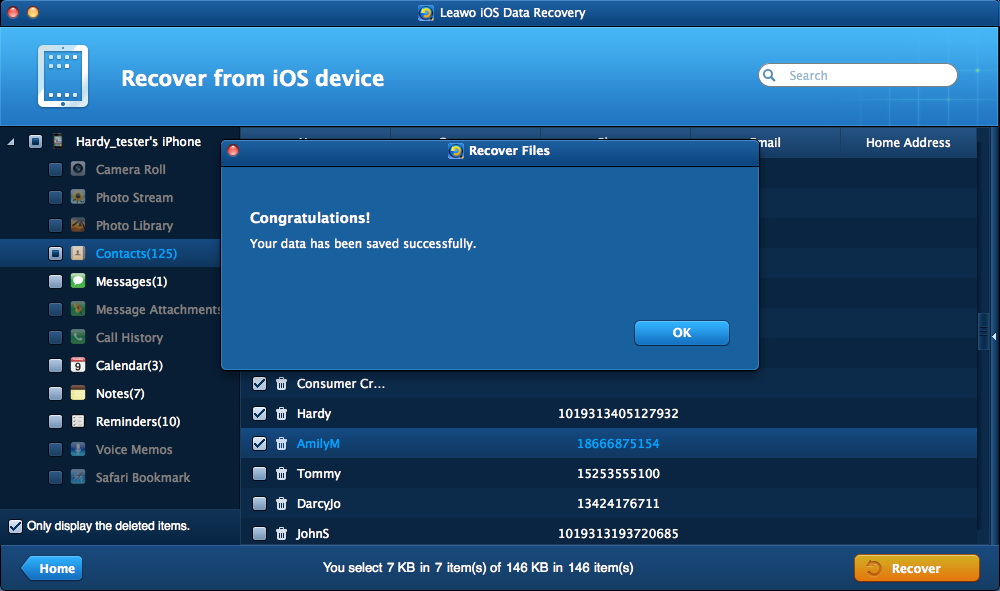Click the Calendar icon showing 9
1000x591 pixels.
coord(78,365)
